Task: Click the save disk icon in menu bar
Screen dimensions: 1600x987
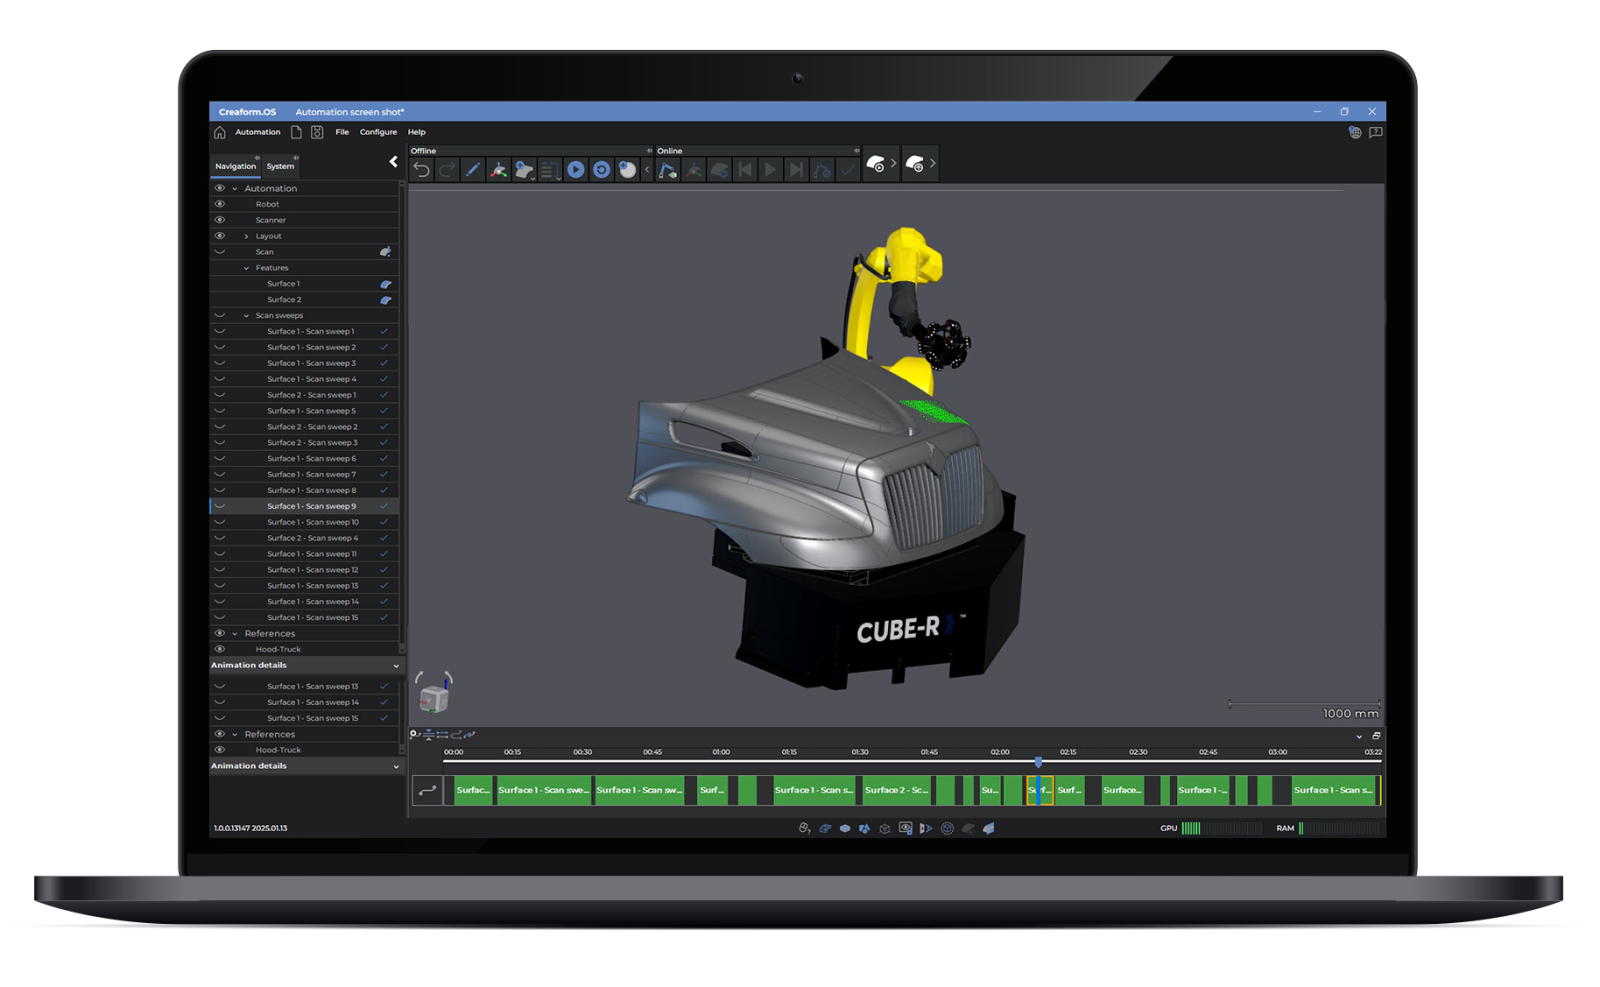Action: [x=317, y=132]
